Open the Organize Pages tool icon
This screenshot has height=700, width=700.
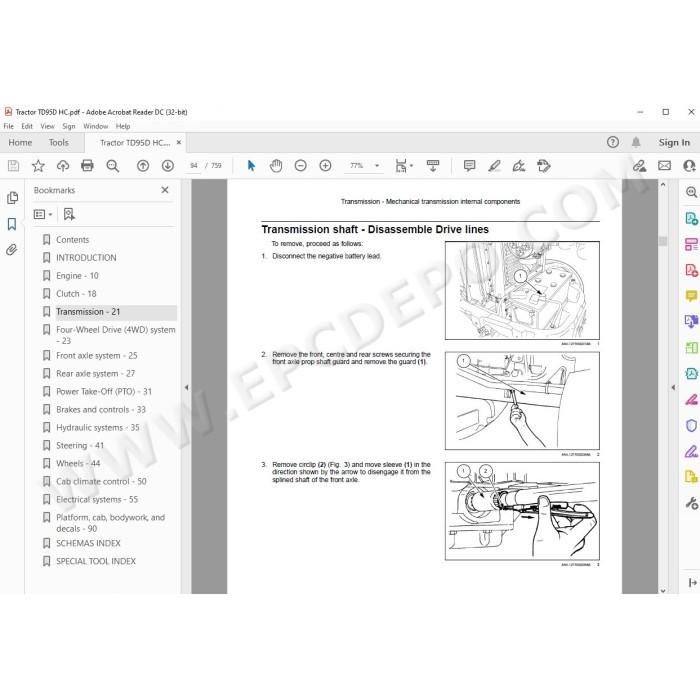691,347
